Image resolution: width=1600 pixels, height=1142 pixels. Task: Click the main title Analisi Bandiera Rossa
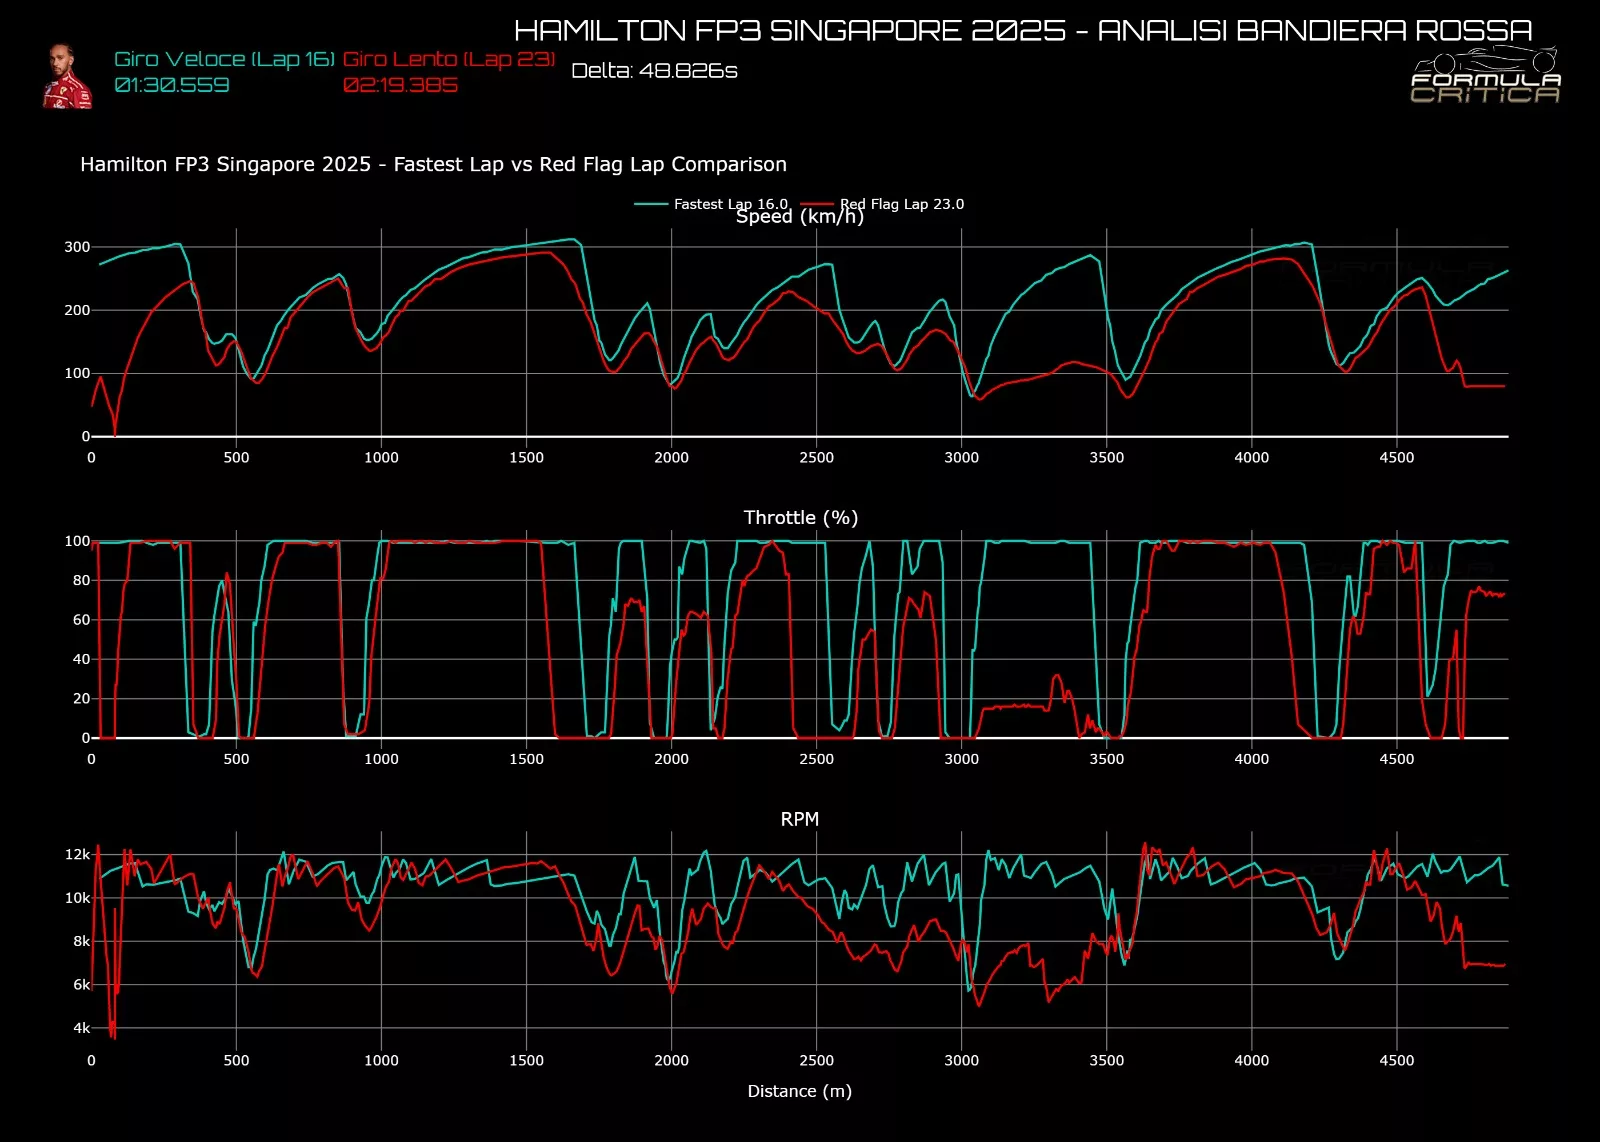(x=1022, y=31)
